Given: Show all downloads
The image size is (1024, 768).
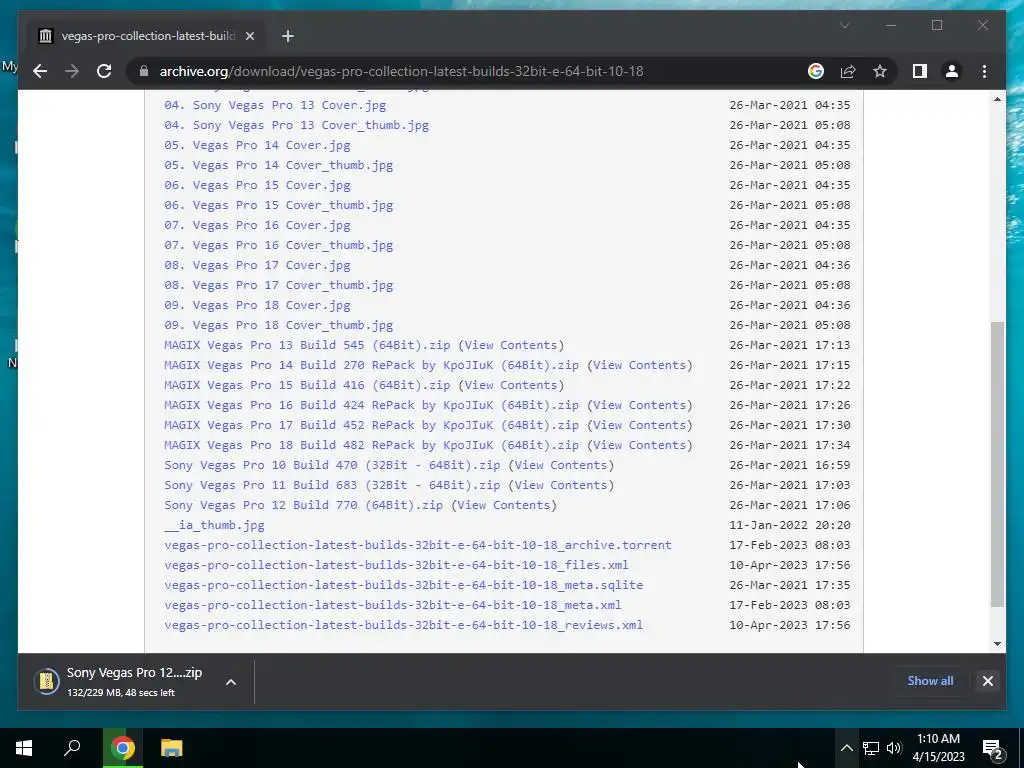Looking at the screenshot, I should point(930,680).
